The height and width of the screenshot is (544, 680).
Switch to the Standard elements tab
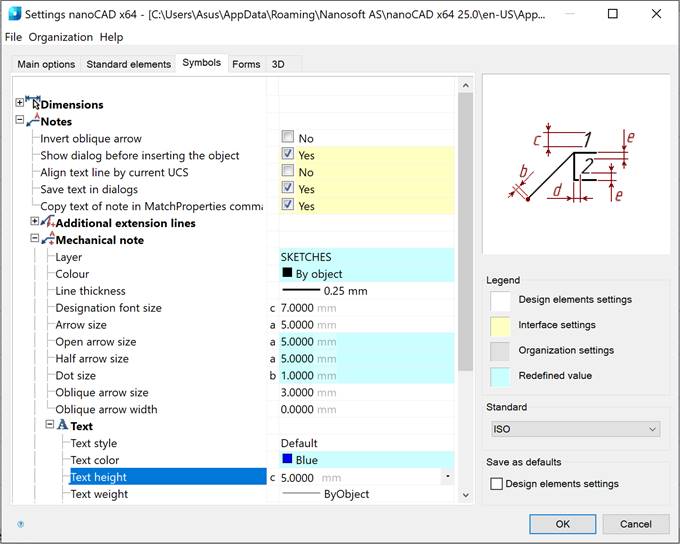[x=128, y=64]
